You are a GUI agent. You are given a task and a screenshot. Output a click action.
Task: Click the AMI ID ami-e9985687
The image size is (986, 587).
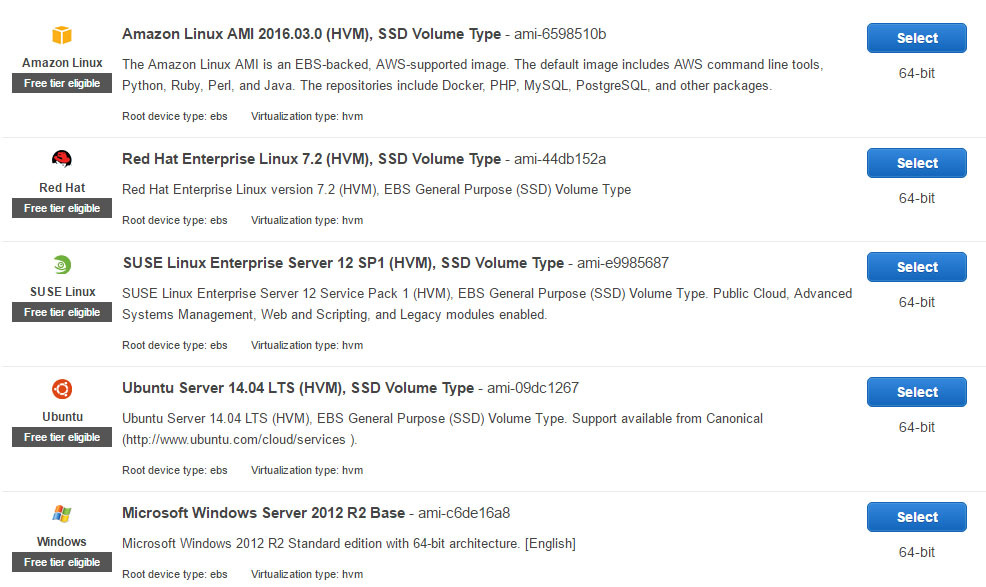click(x=623, y=263)
